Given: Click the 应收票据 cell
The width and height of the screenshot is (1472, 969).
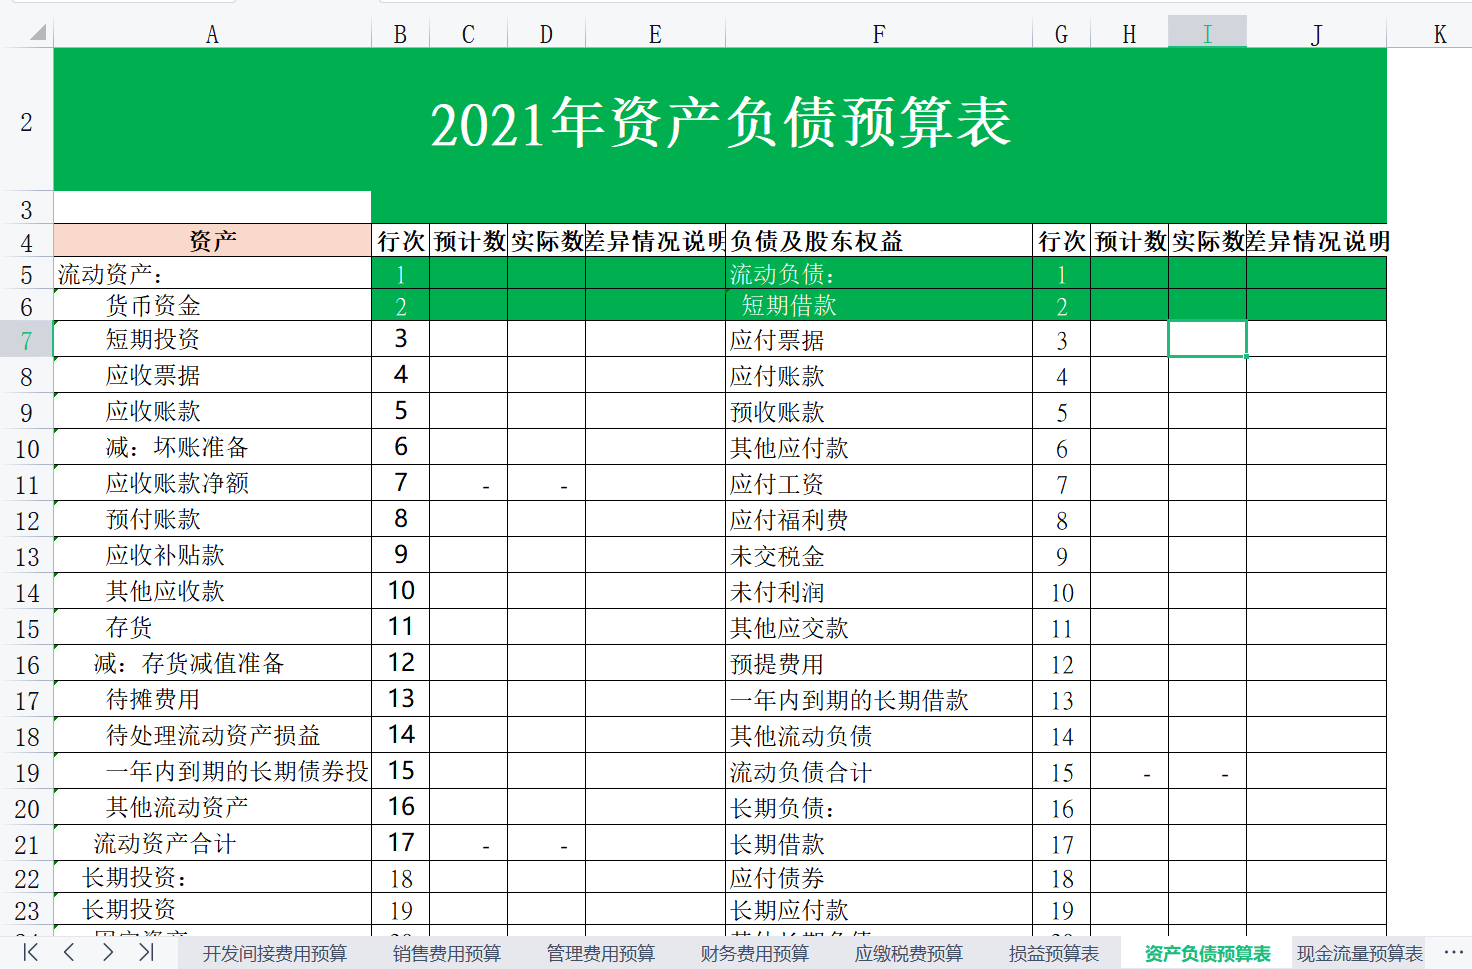Looking at the screenshot, I should click(x=212, y=375).
